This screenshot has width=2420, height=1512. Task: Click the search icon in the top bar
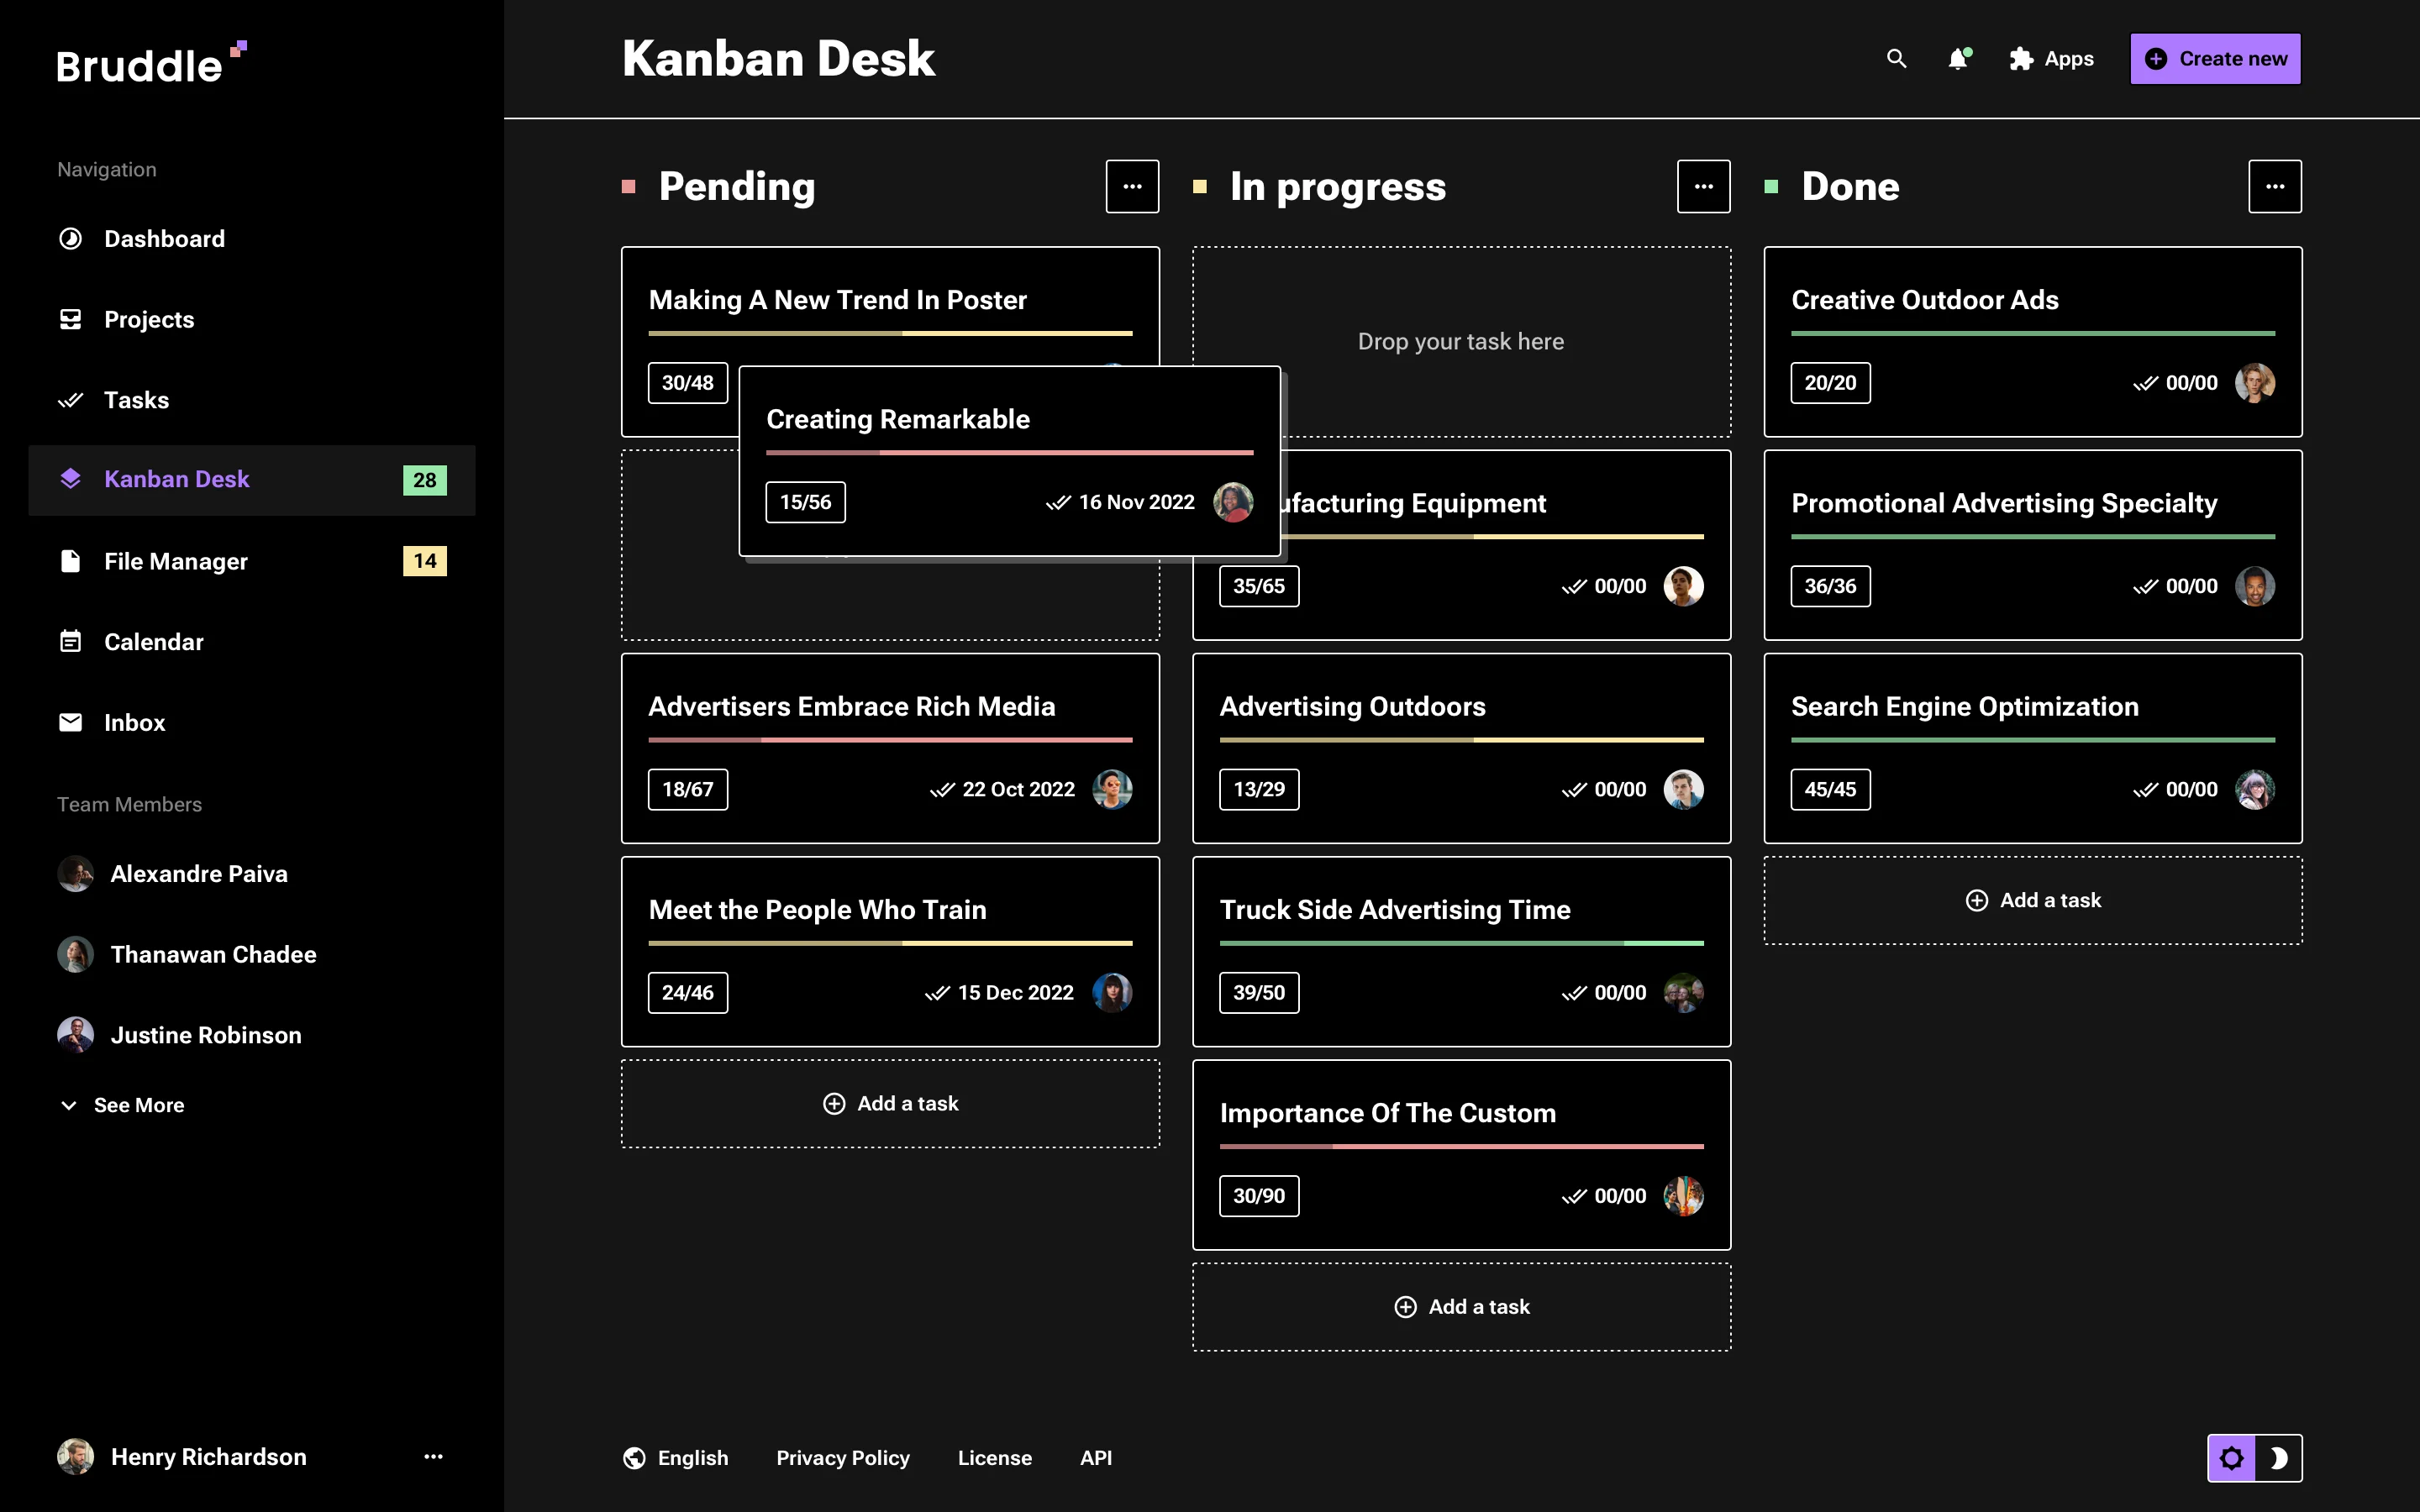(1897, 59)
